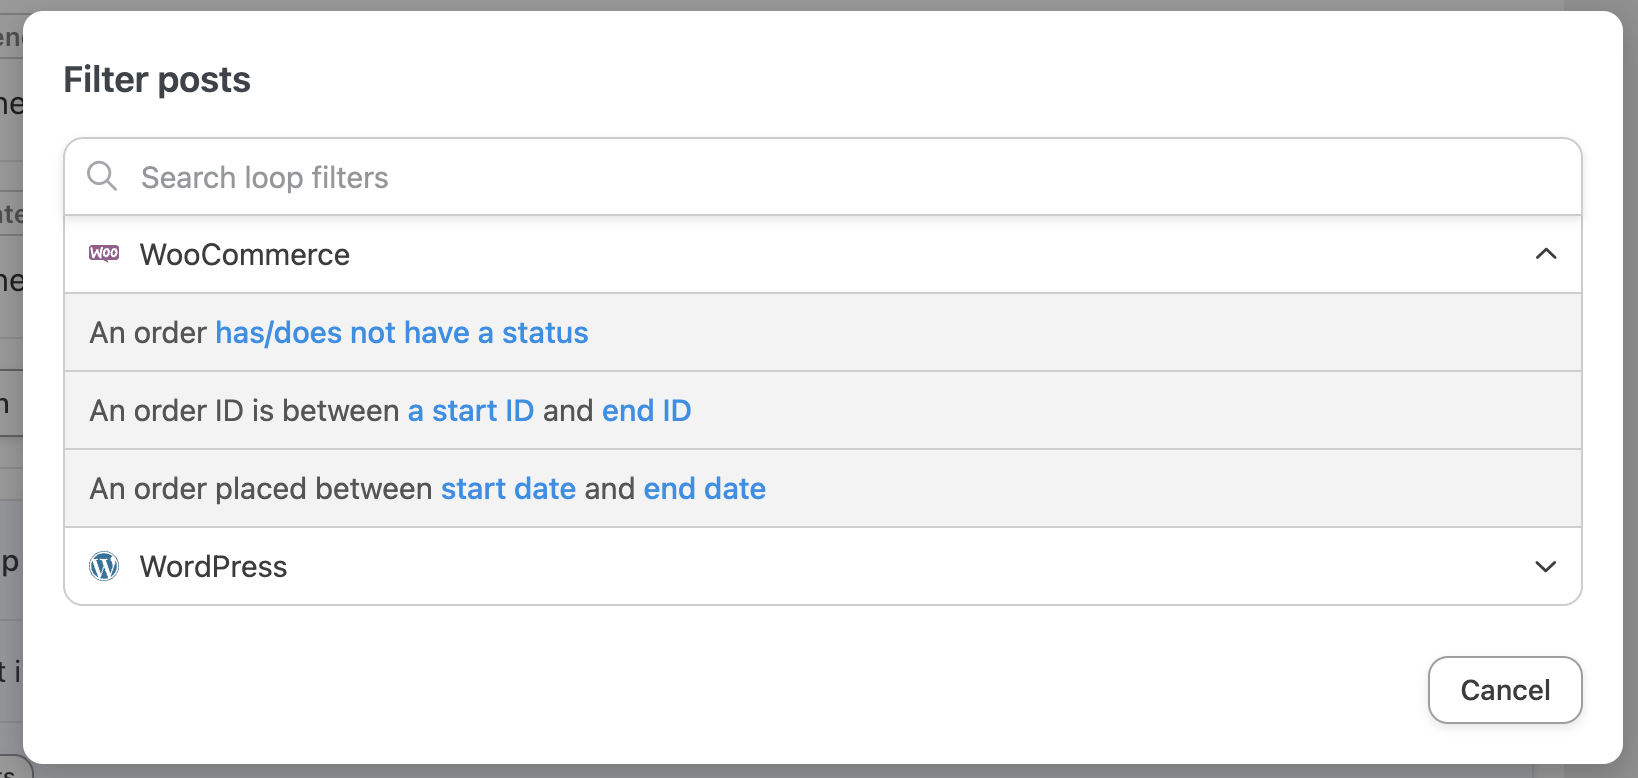The image size is (1638, 778).
Task: Click the "a start ID" link
Action: coord(471,411)
